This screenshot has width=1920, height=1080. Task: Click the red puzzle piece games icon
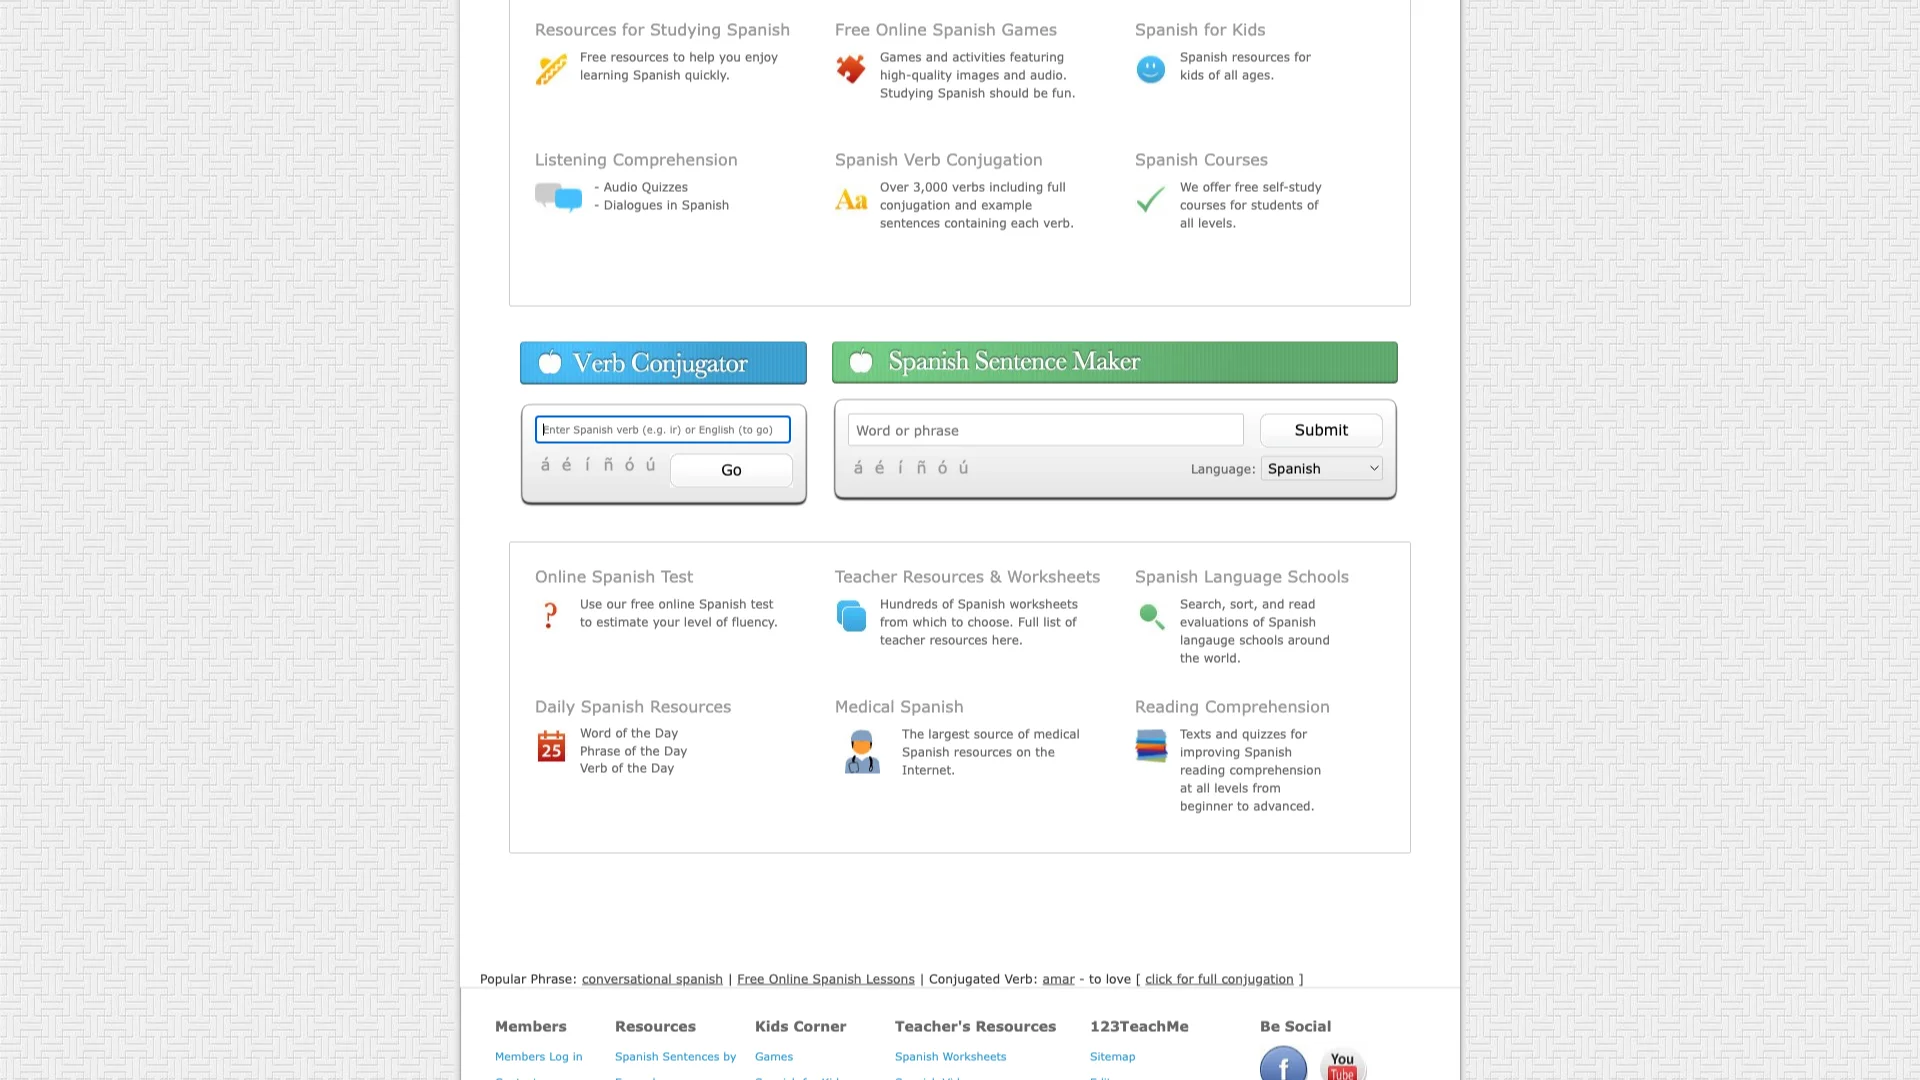coord(851,69)
